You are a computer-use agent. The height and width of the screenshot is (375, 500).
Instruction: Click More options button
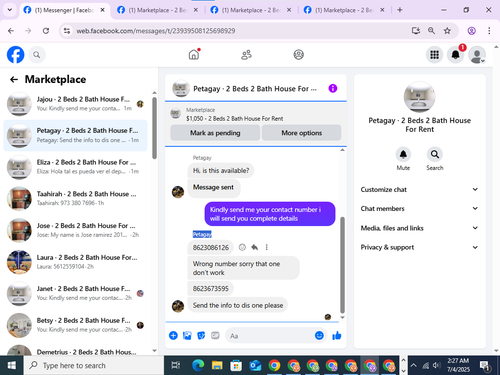pos(301,133)
